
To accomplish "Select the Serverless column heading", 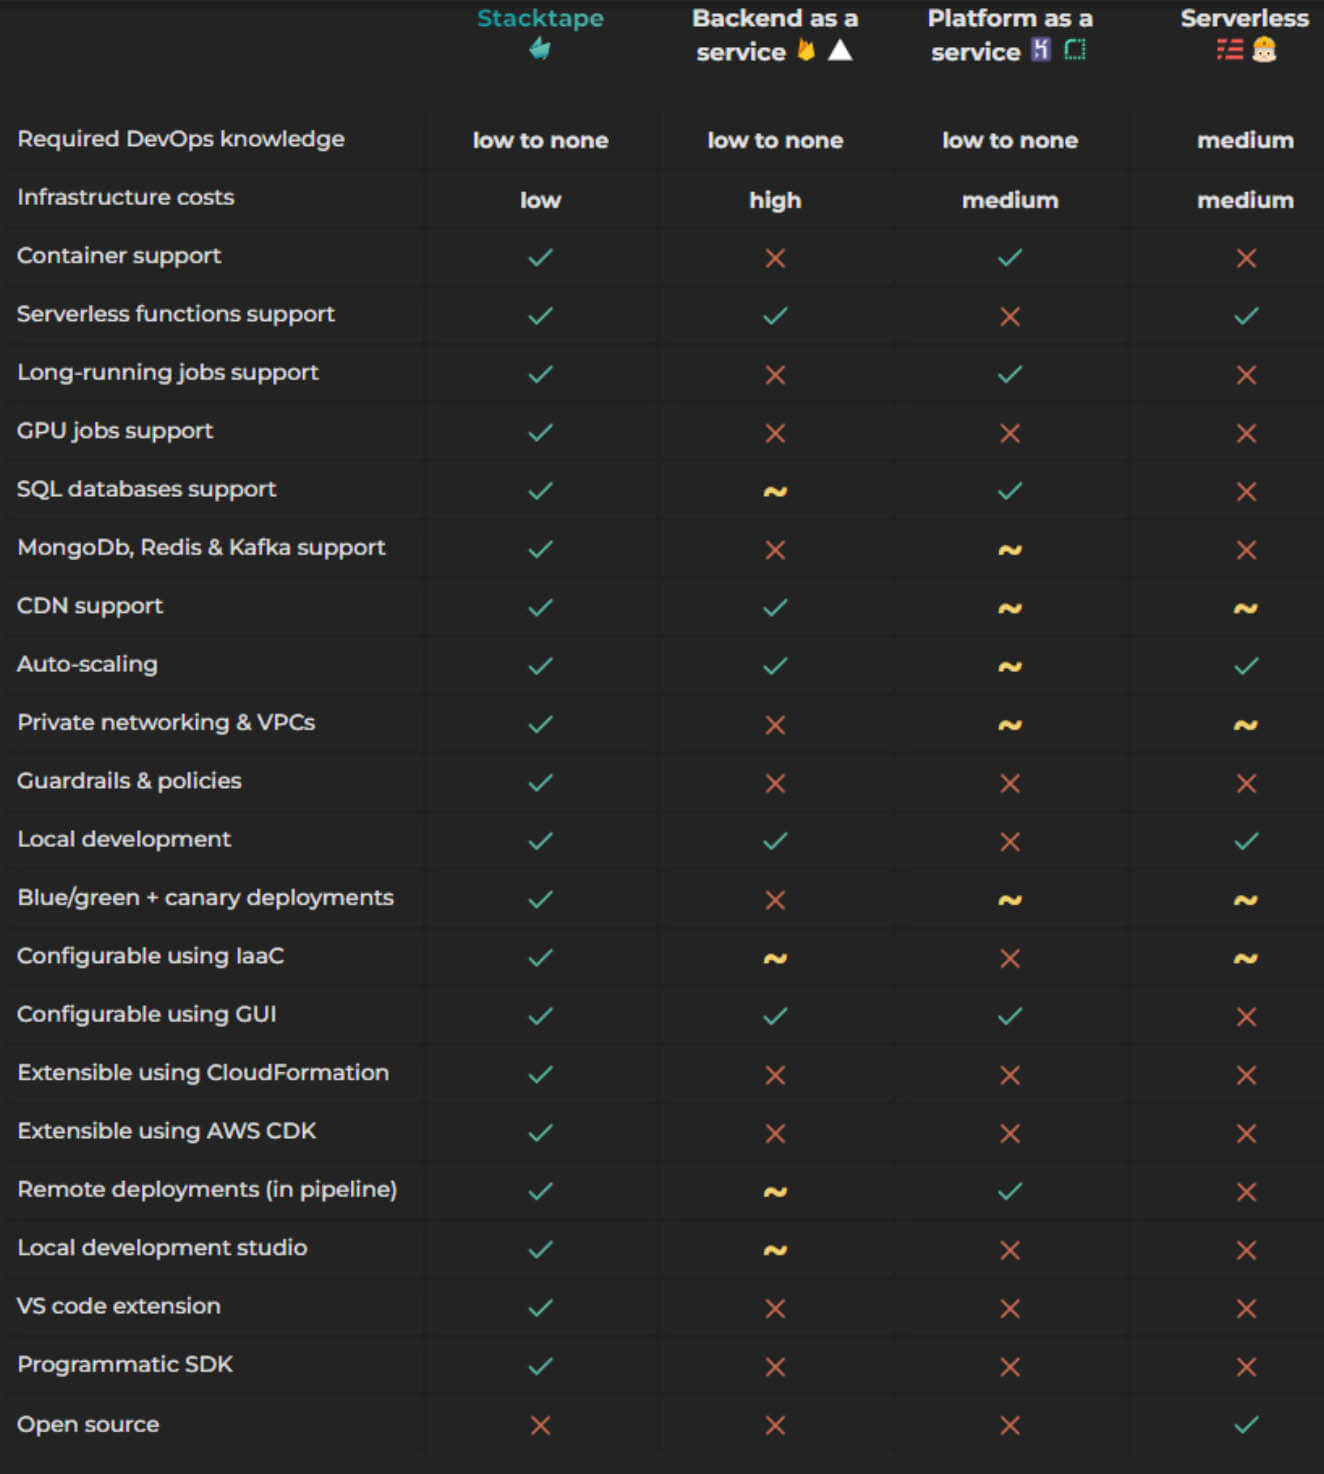I will pyautogui.click(x=1244, y=18).
